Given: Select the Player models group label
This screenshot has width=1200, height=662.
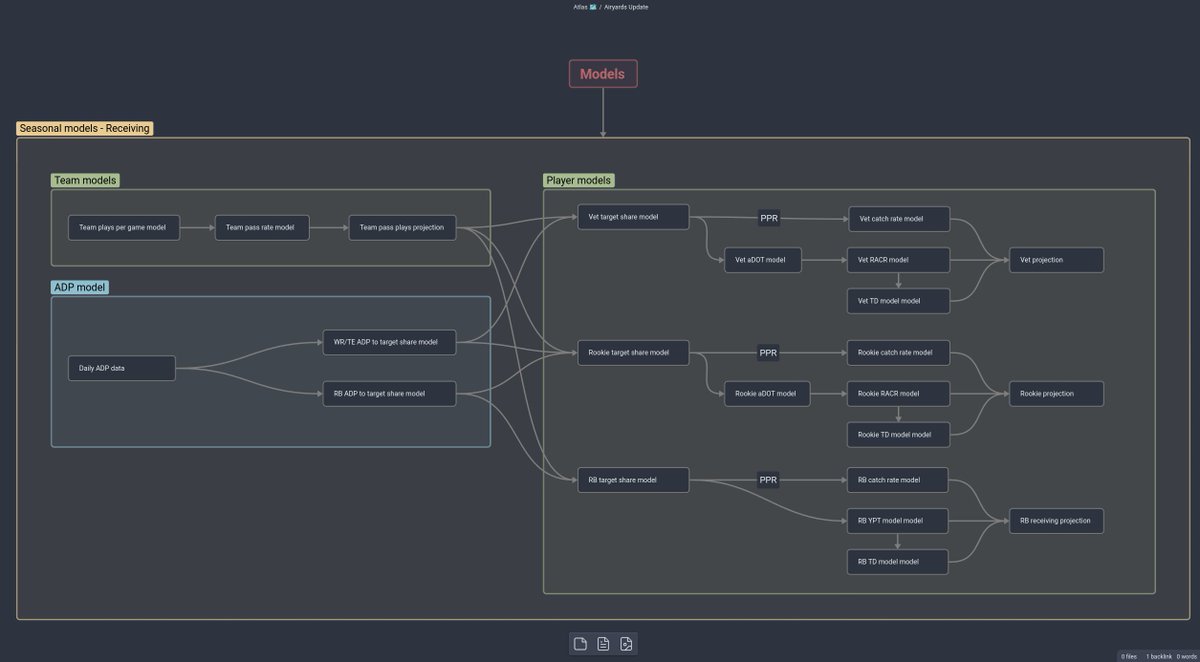Looking at the screenshot, I should coord(578,180).
